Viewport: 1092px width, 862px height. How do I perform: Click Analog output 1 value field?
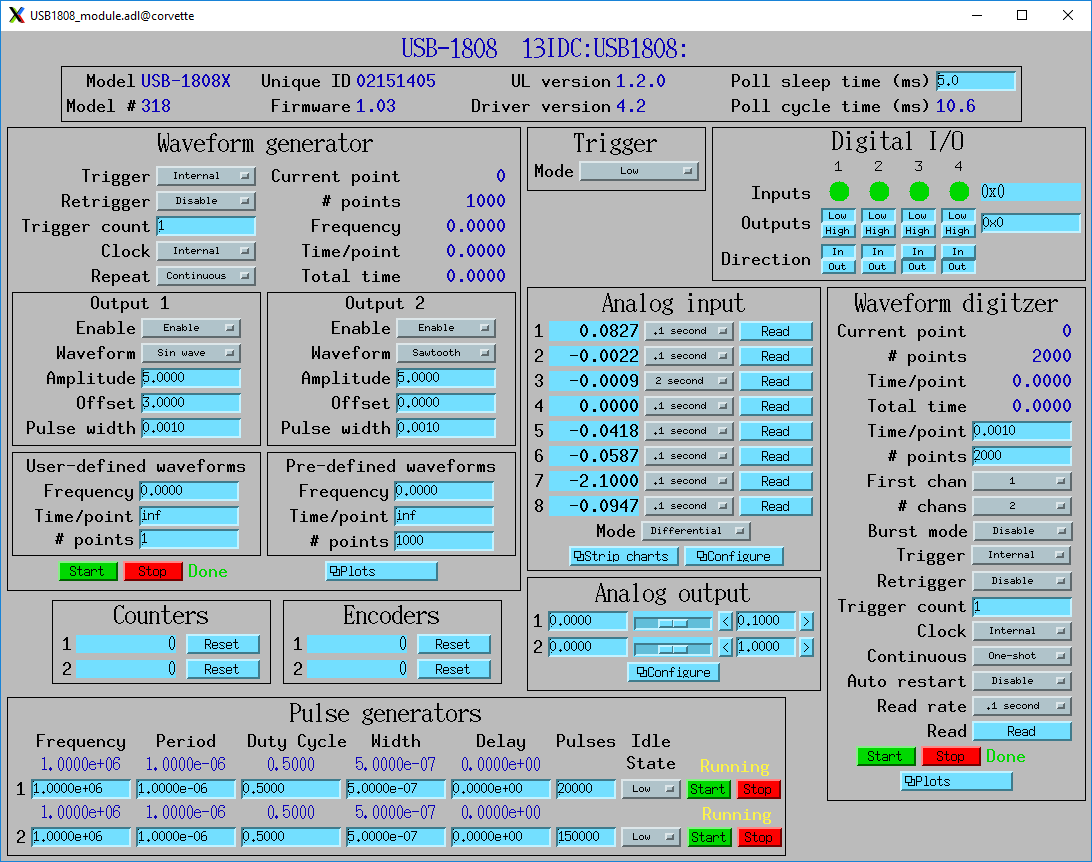(x=587, y=621)
